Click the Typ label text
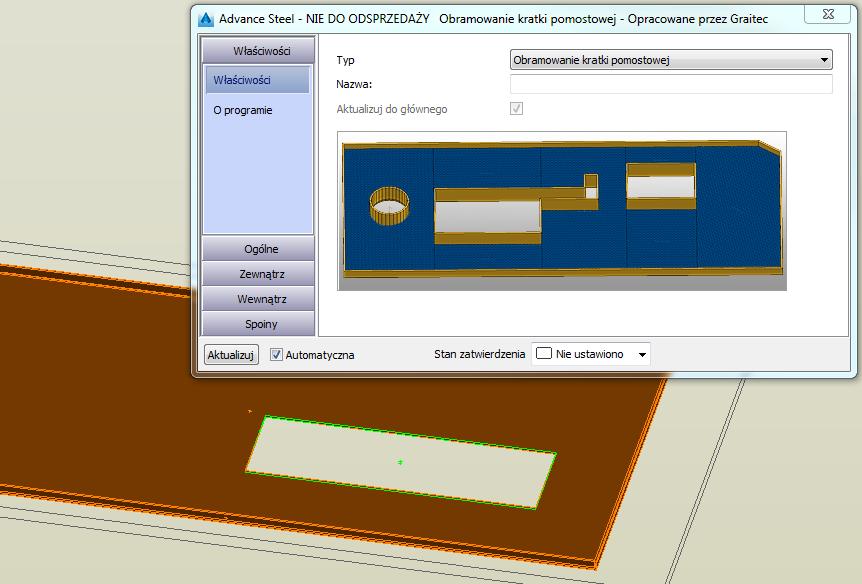 [x=345, y=60]
